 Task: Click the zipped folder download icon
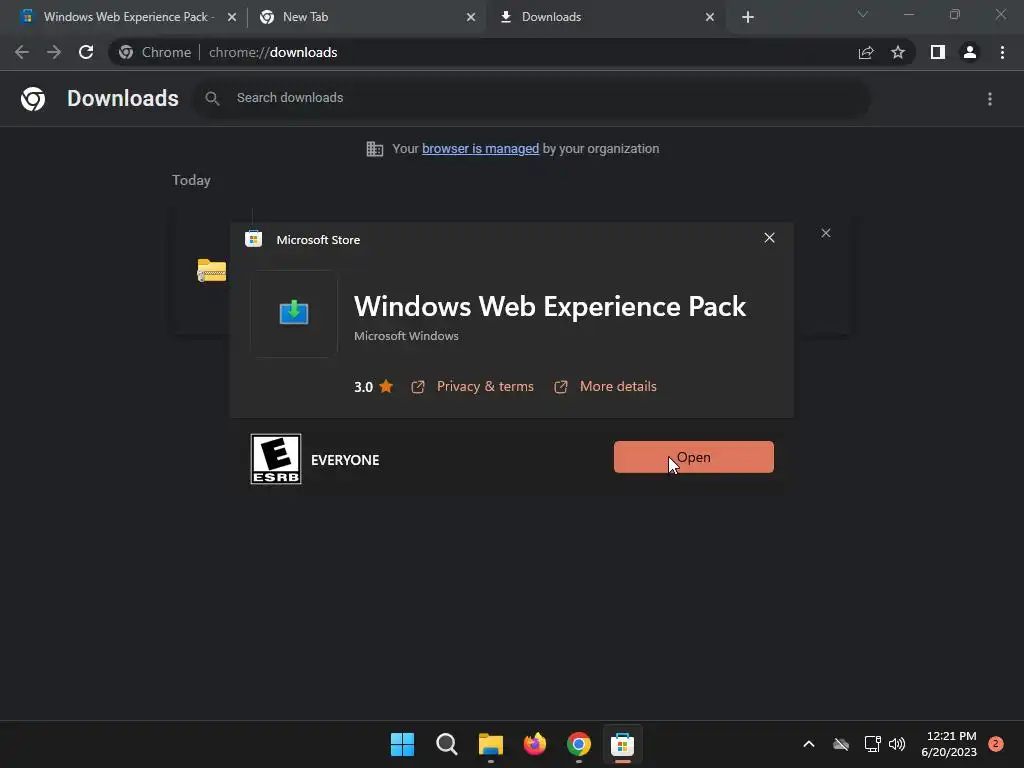point(212,270)
